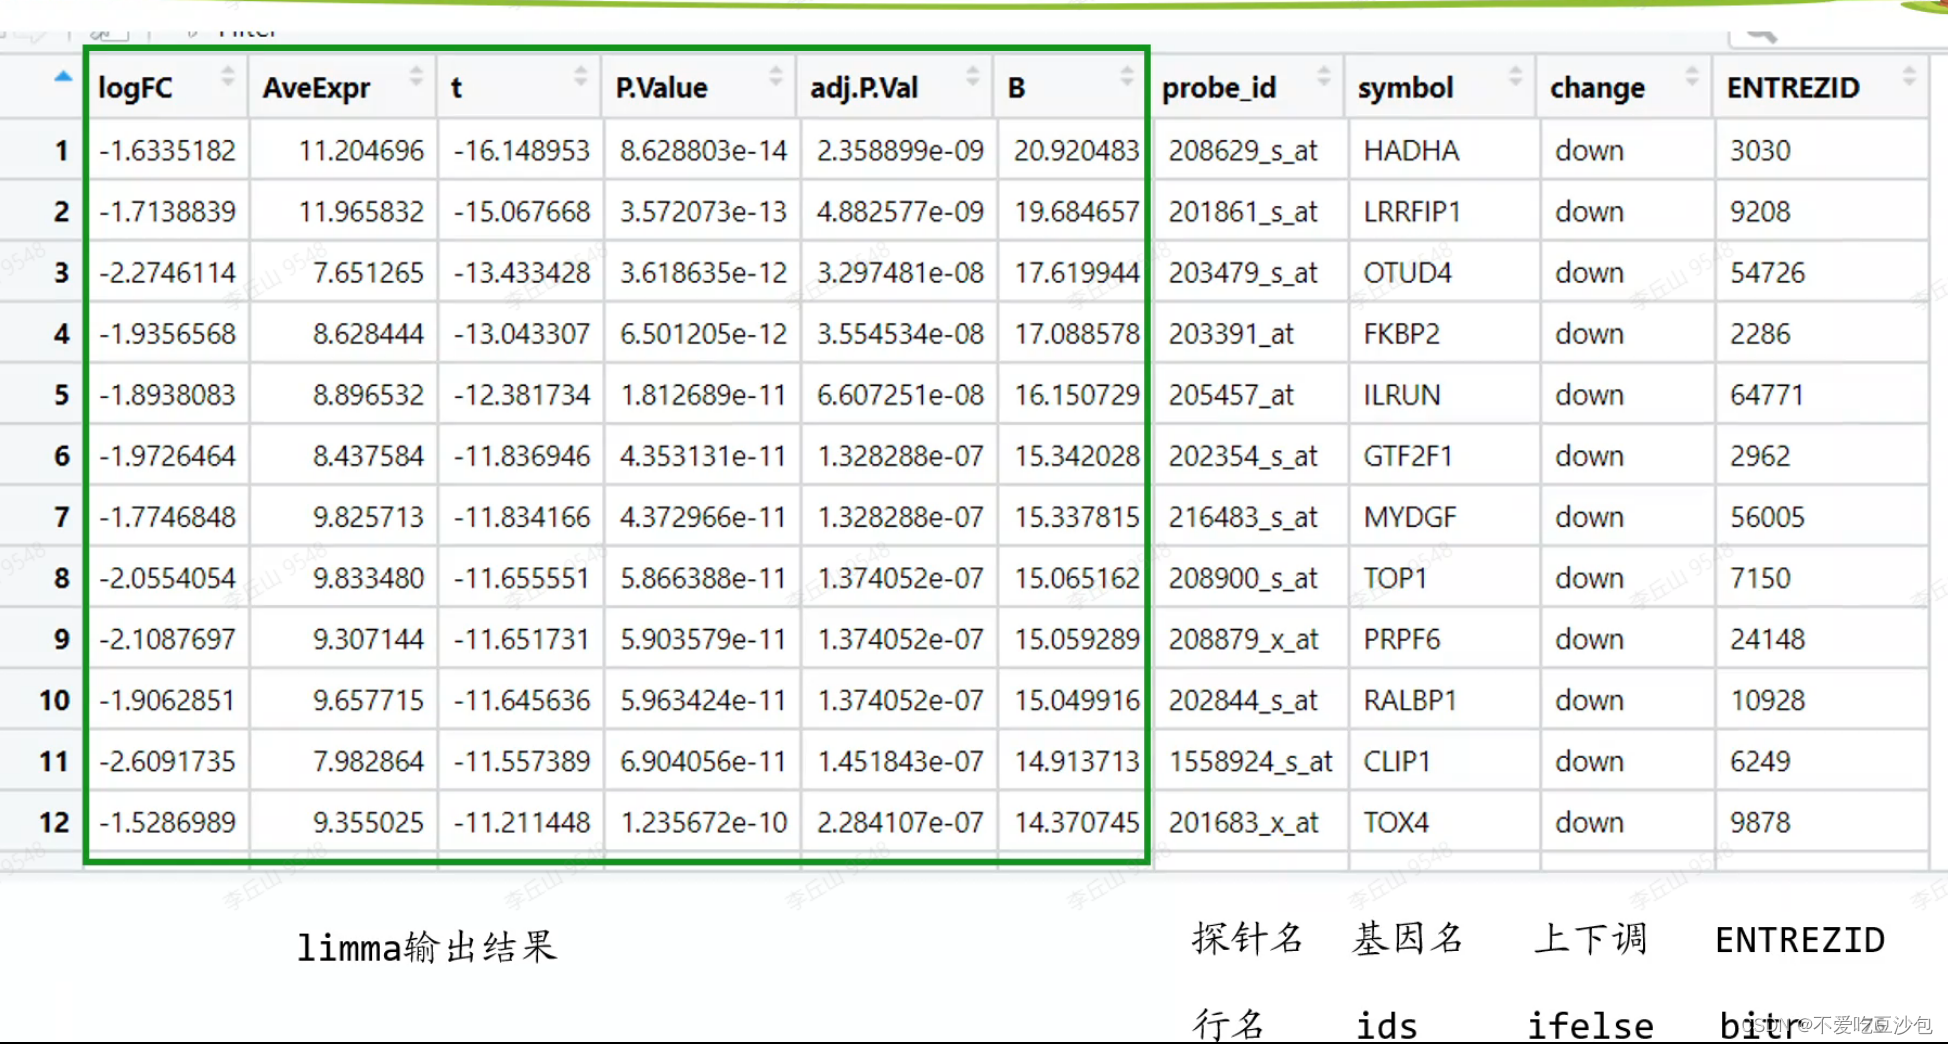Click logFC value -2.6091735
1948x1044 pixels.
tap(167, 761)
